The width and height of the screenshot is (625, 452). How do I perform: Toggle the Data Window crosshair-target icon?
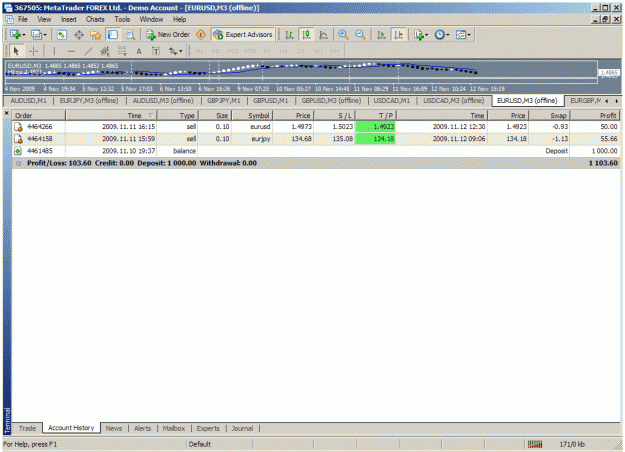(79, 35)
